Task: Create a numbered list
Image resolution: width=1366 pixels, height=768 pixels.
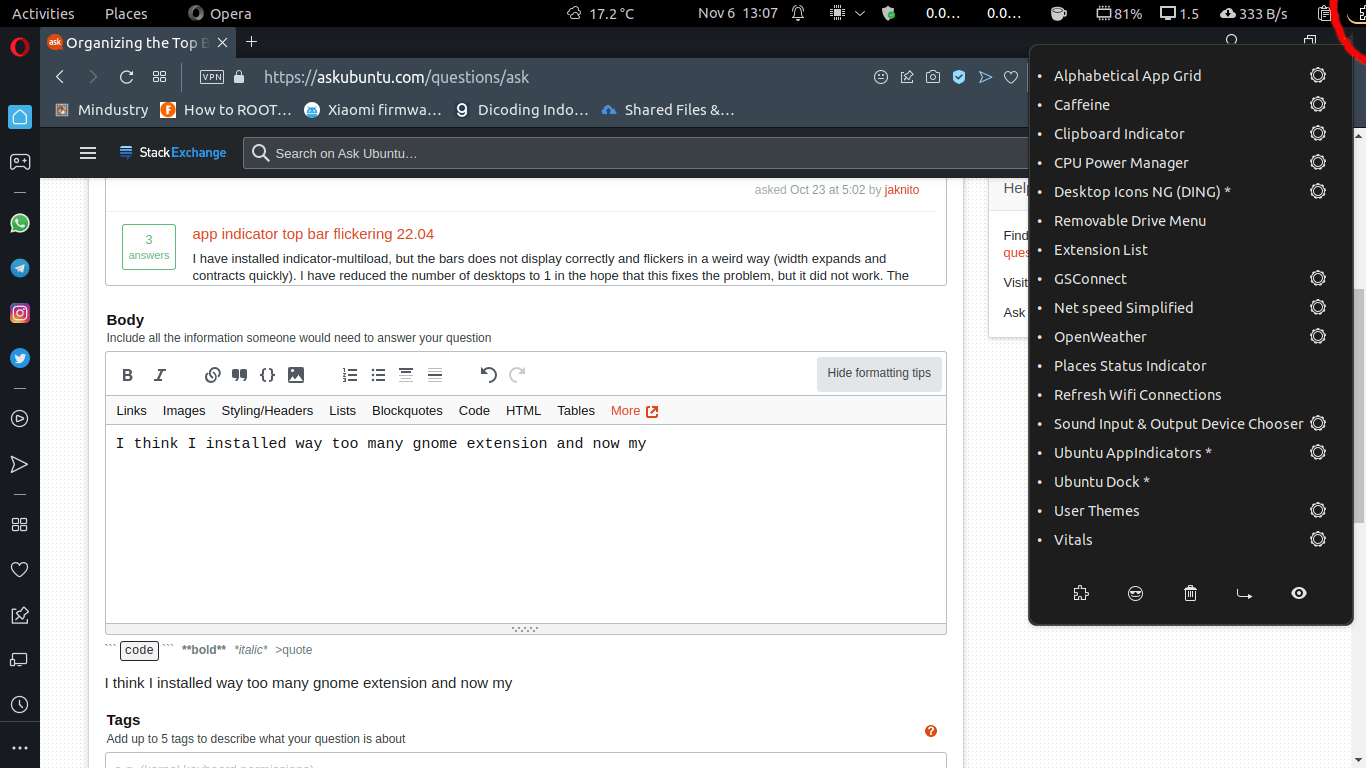Action: pyautogui.click(x=350, y=374)
